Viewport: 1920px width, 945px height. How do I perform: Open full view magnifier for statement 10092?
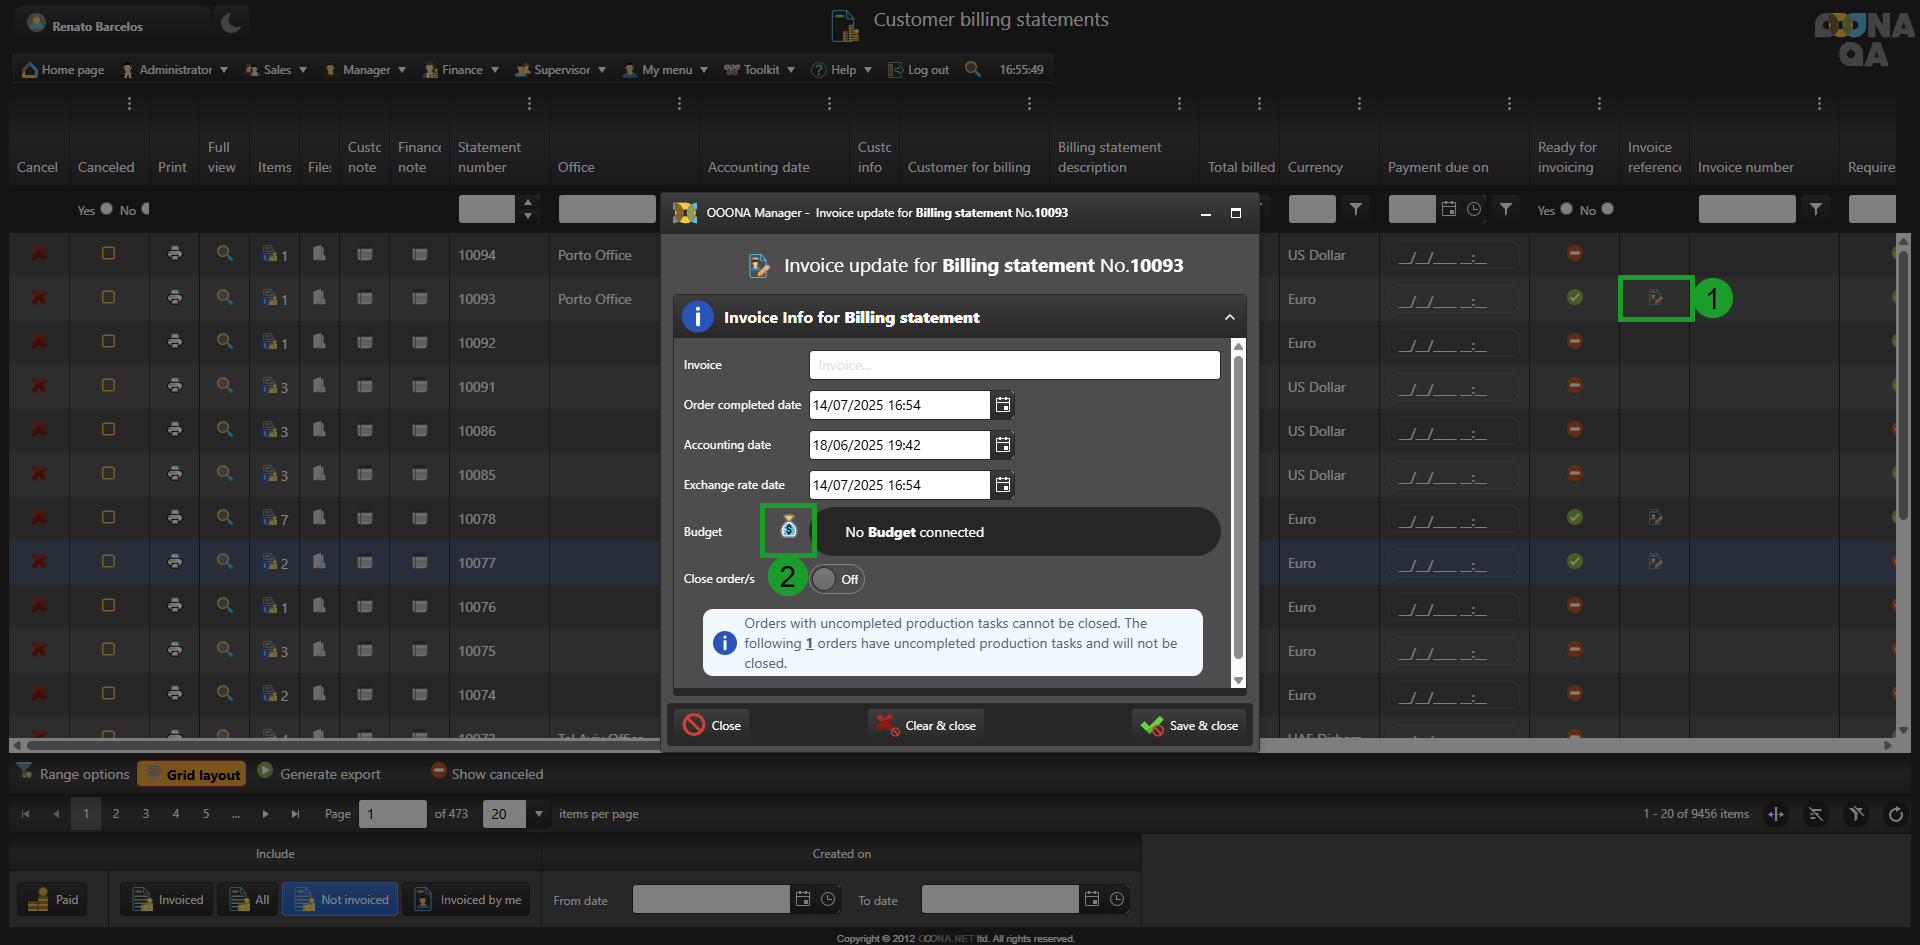click(x=225, y=342)
